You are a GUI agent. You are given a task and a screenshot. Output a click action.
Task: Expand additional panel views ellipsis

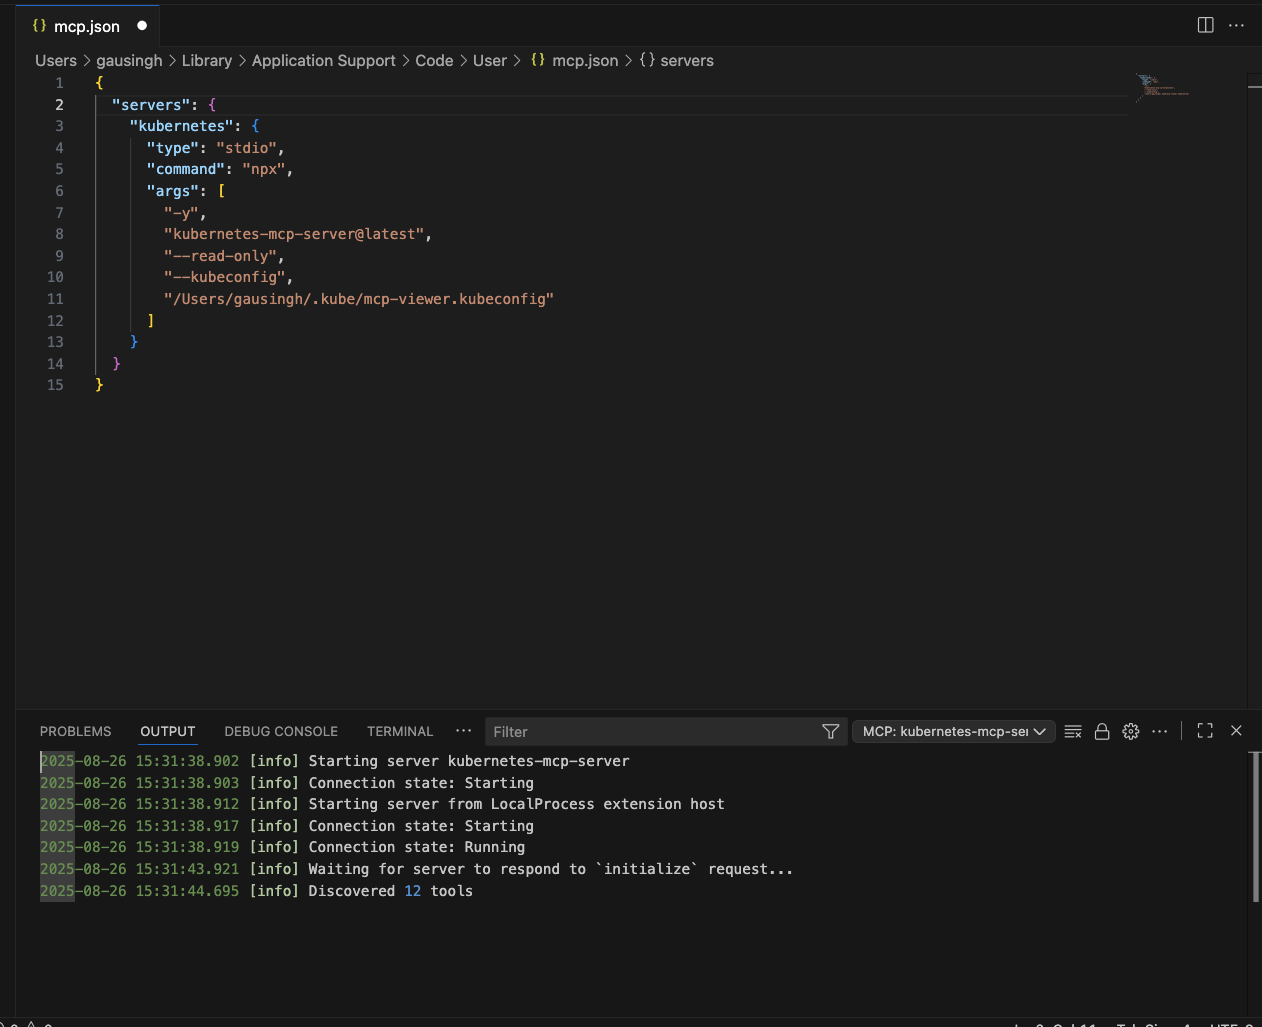point(463,731)
